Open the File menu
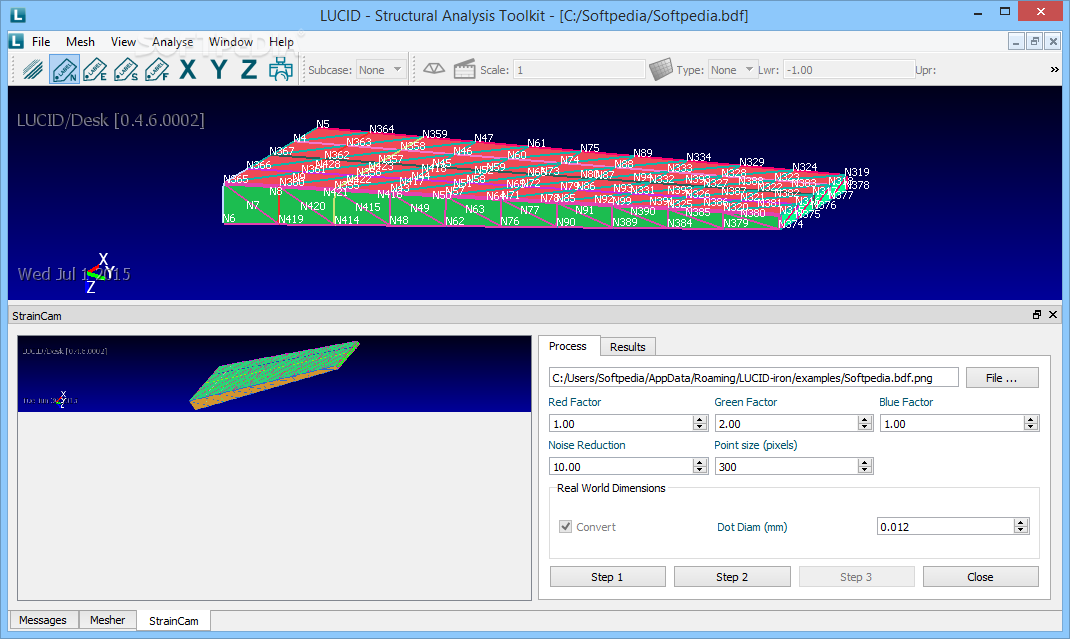Image resolution: width=1070 pixels, height=639 pixels. (41, 42)
